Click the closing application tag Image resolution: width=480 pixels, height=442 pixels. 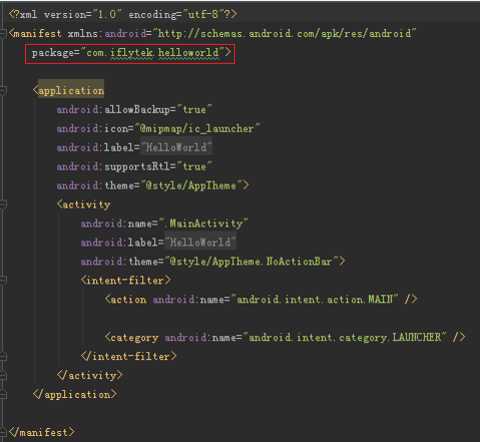point(75,394)
